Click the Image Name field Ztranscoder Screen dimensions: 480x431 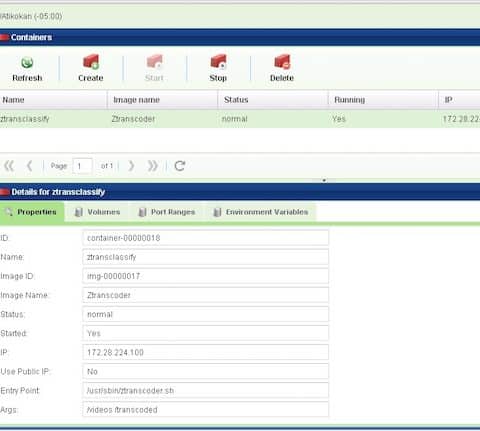point(206,295)
